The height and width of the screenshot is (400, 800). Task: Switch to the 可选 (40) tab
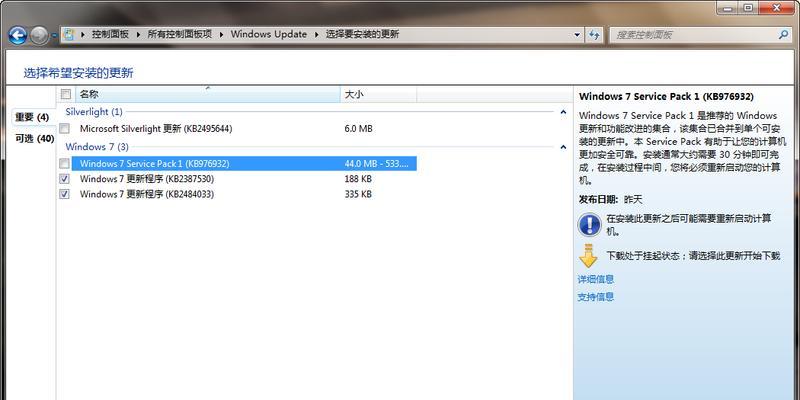click(x=34, y=138)
